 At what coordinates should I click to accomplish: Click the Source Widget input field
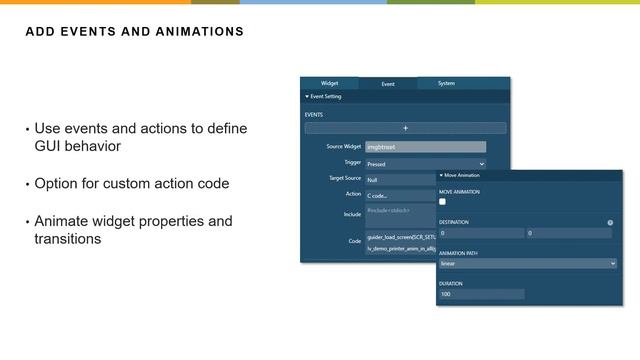pyautogui.click(x=426, y=147)
